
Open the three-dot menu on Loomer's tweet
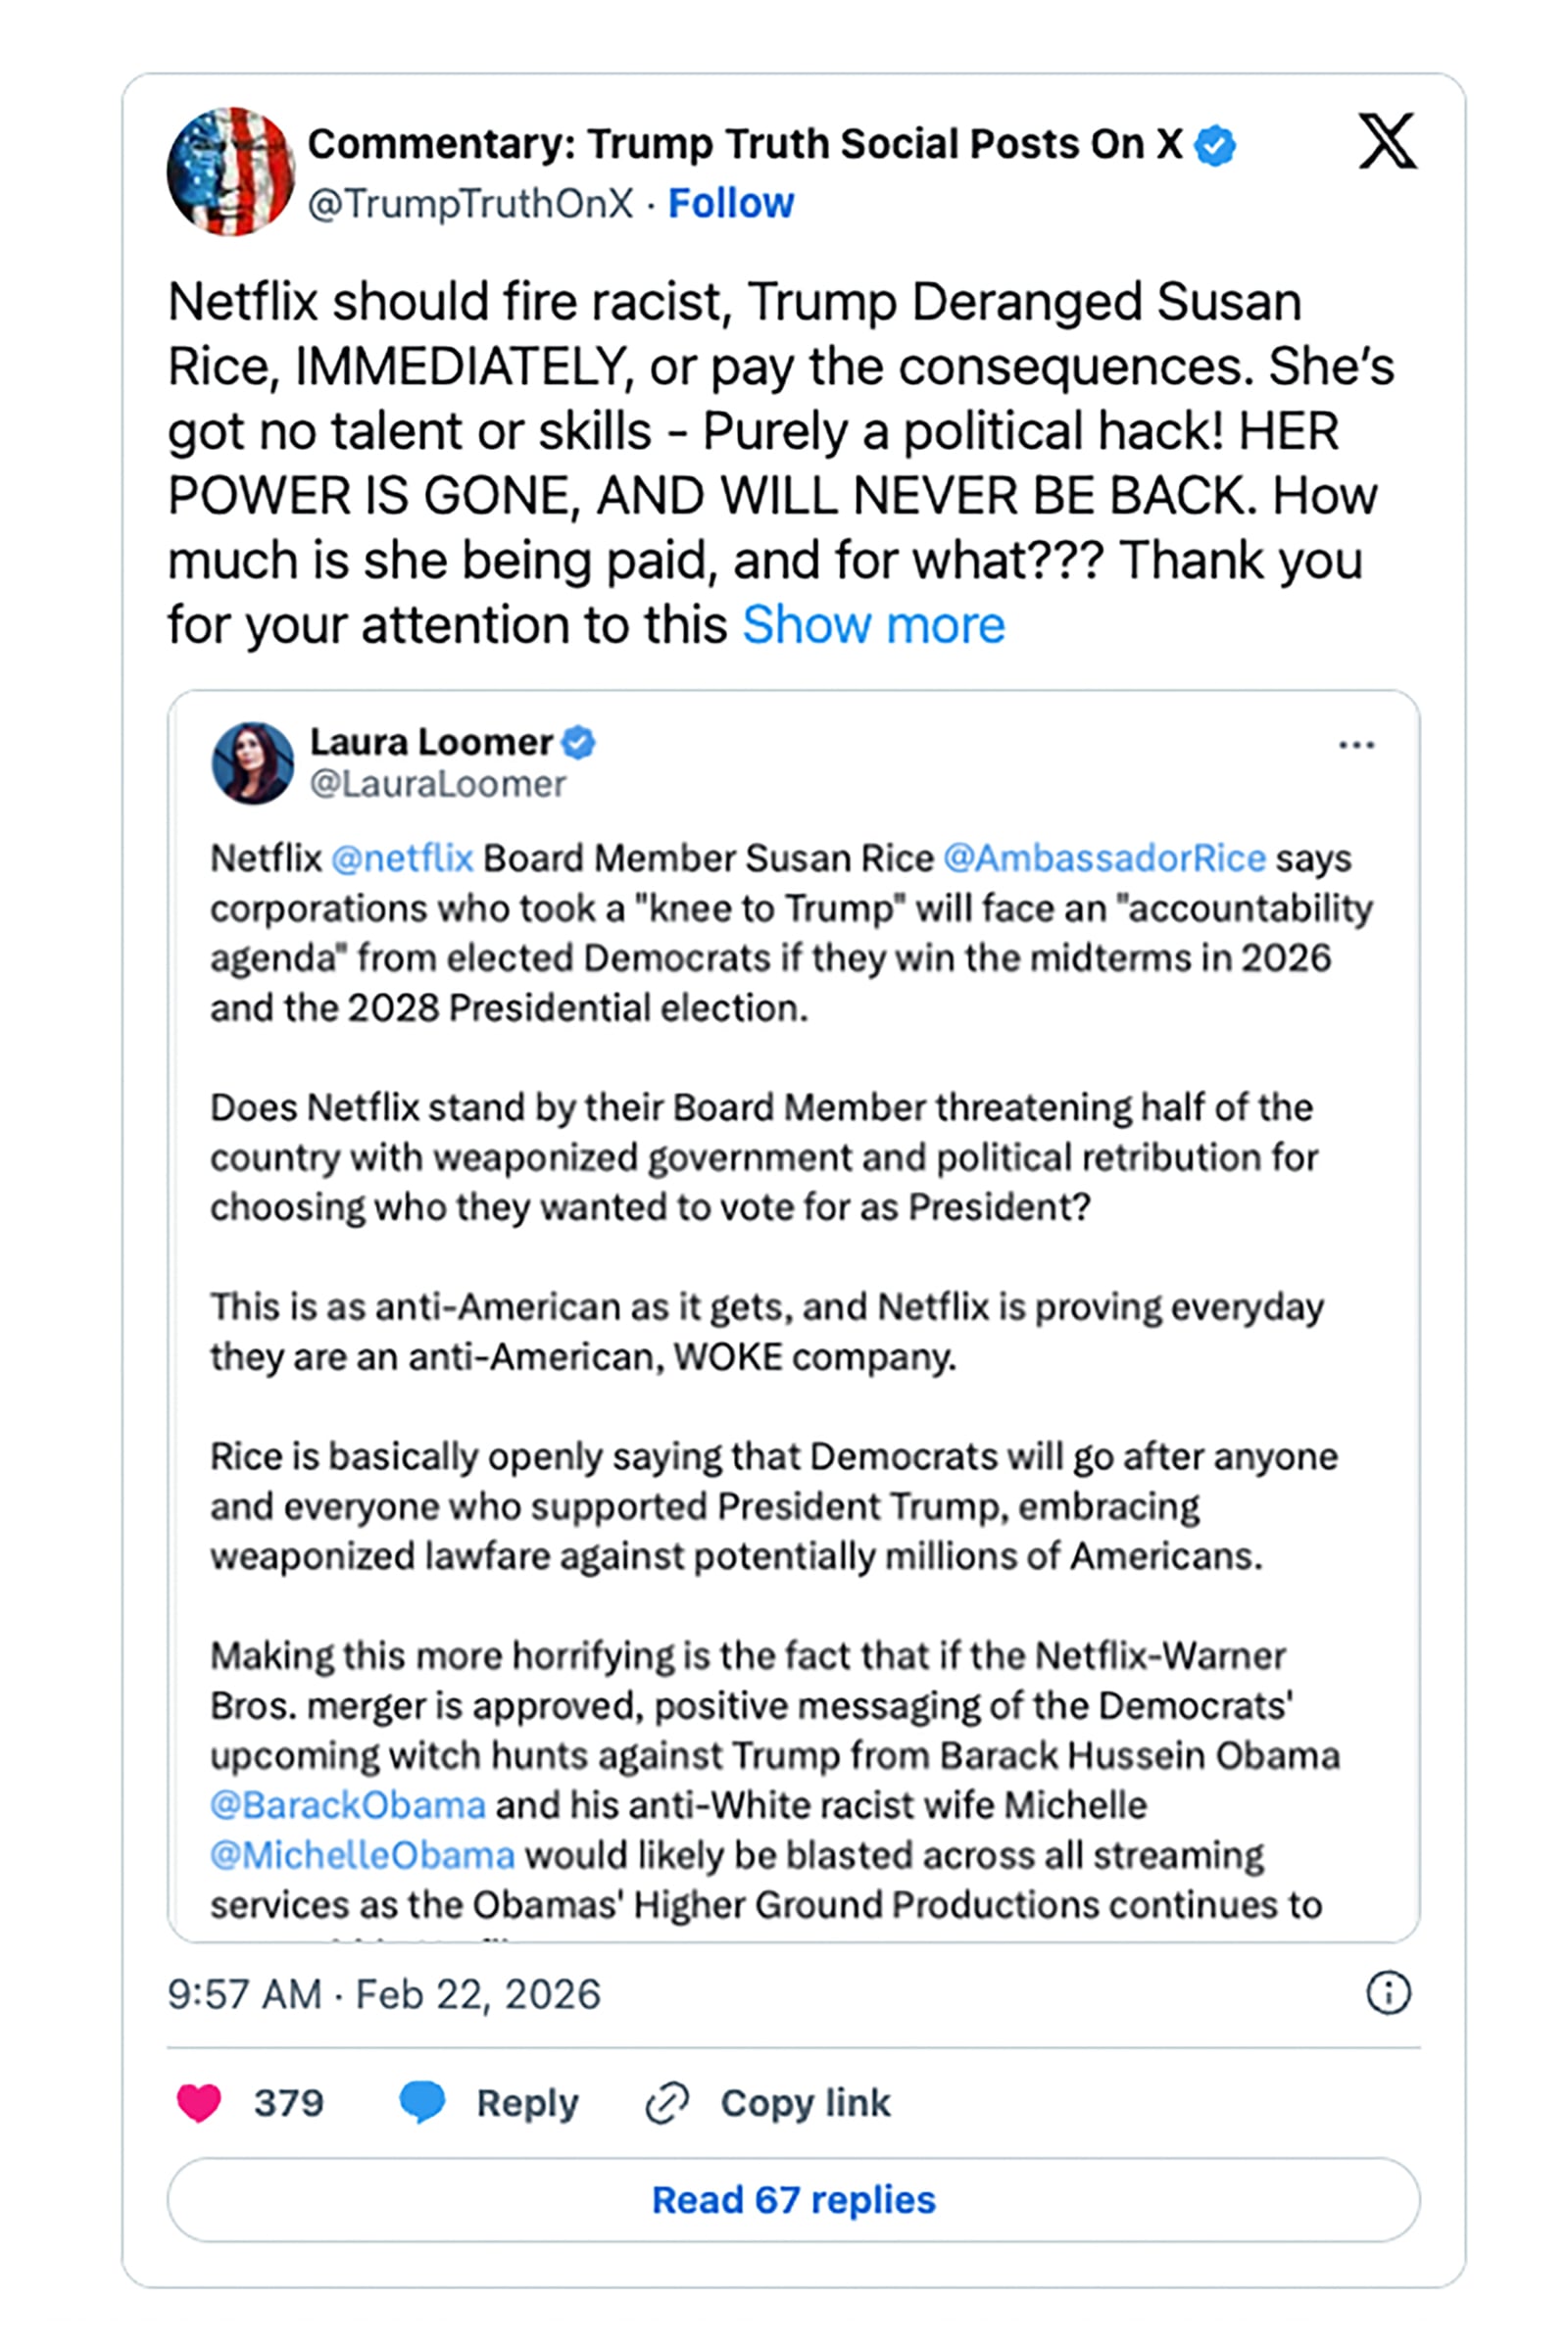coord(1357,744)
